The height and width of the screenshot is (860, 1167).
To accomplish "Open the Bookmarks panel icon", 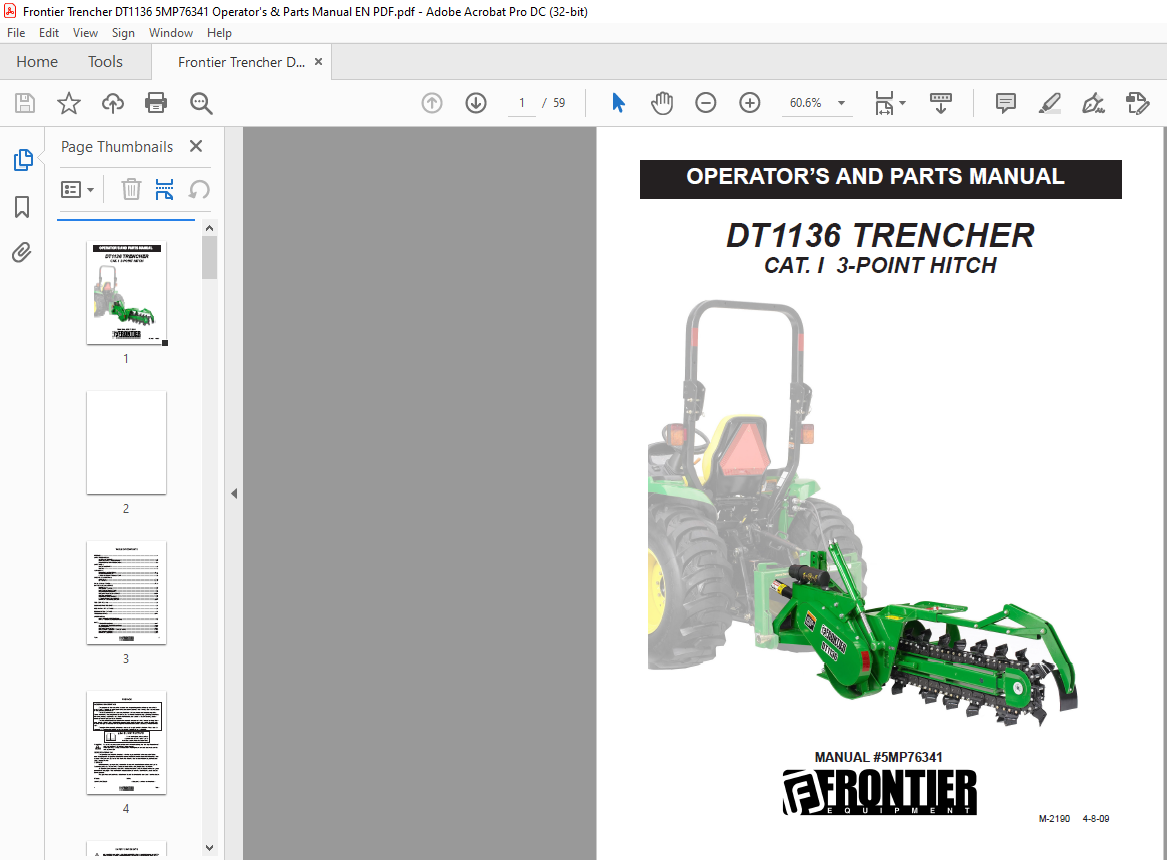I will [22, 207].
